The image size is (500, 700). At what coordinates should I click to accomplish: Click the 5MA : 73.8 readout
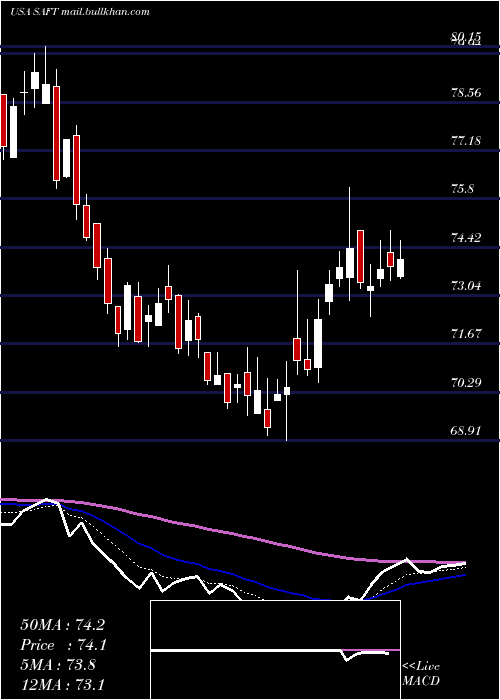click(x=58, y=665)
